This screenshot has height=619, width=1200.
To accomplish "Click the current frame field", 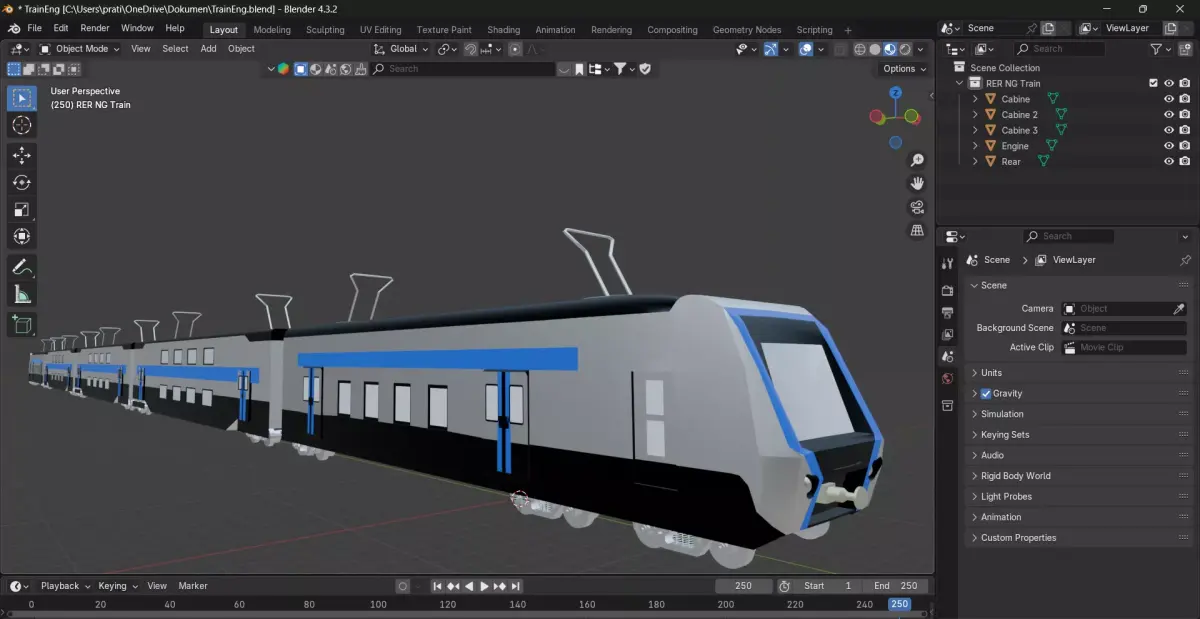I will tap(743, 586).
